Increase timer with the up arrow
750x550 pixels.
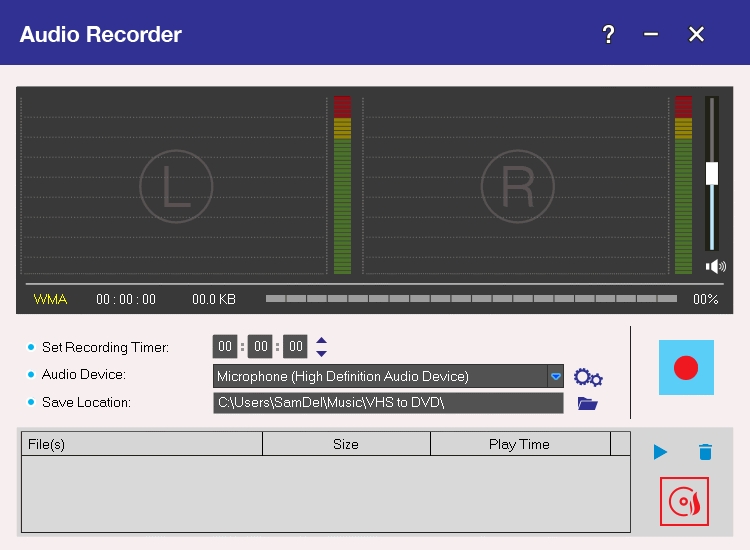[x=321, y=341]
